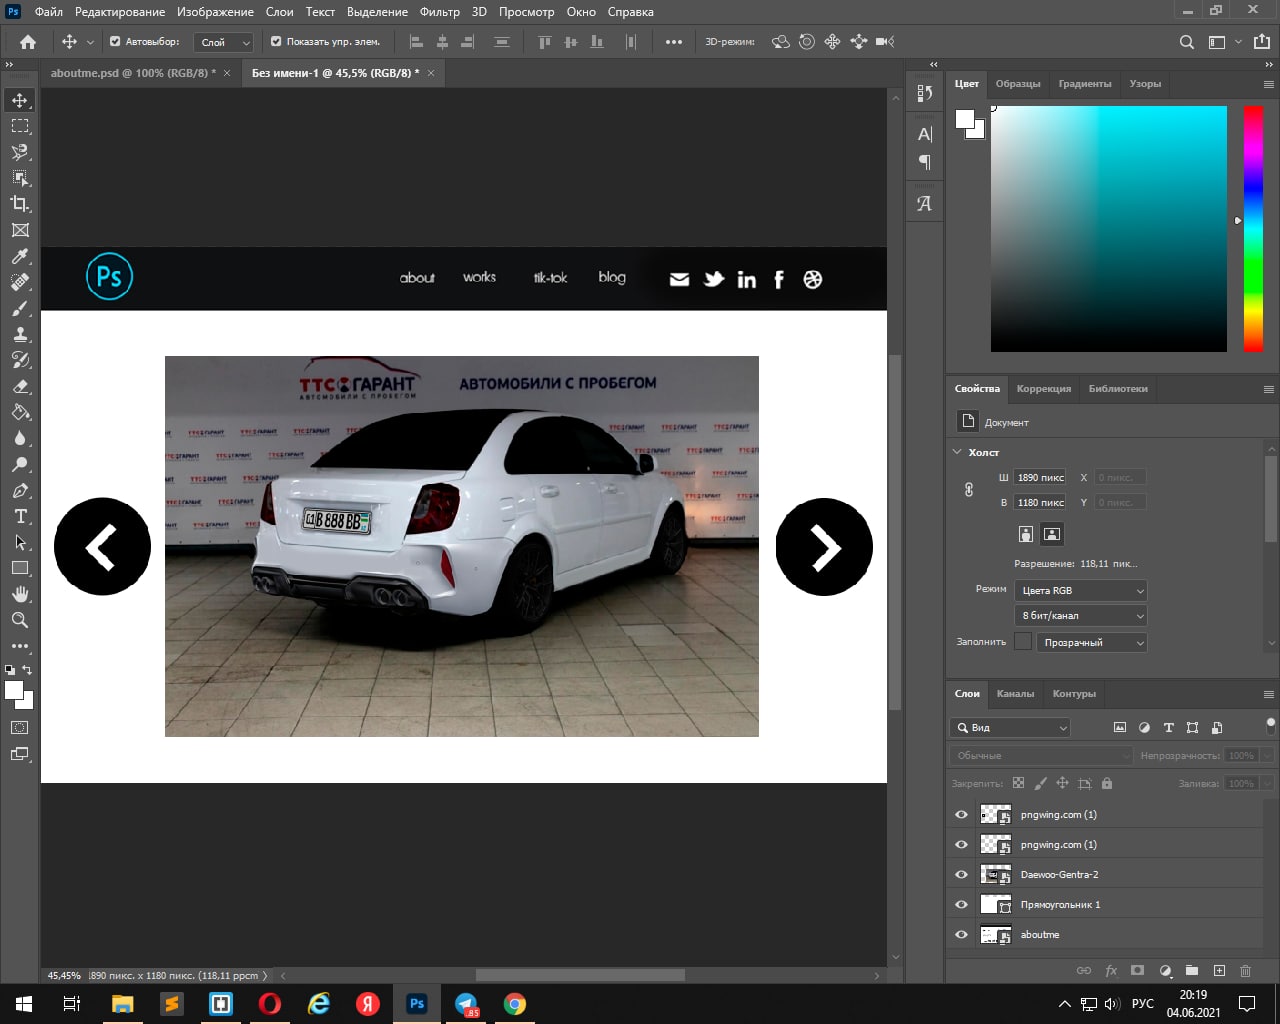This screenshot has height=1024, width=1280.
Task: Select the Horizontal Type tool
Action: pos(20,516)
